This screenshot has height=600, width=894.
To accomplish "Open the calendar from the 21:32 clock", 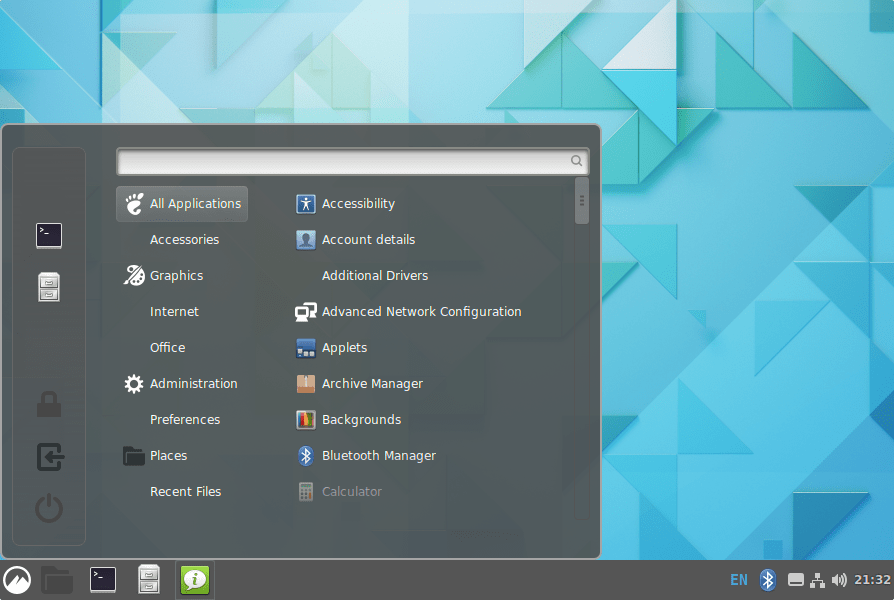I will 872,580.
